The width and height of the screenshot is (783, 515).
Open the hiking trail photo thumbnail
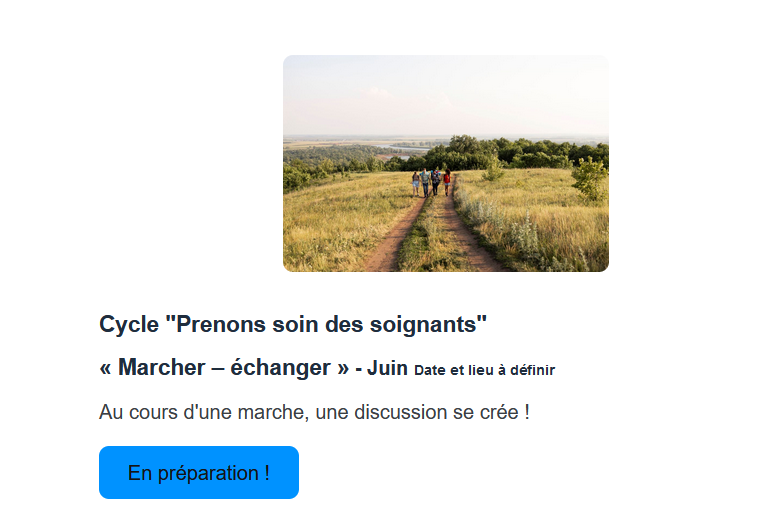coord(446,163)
